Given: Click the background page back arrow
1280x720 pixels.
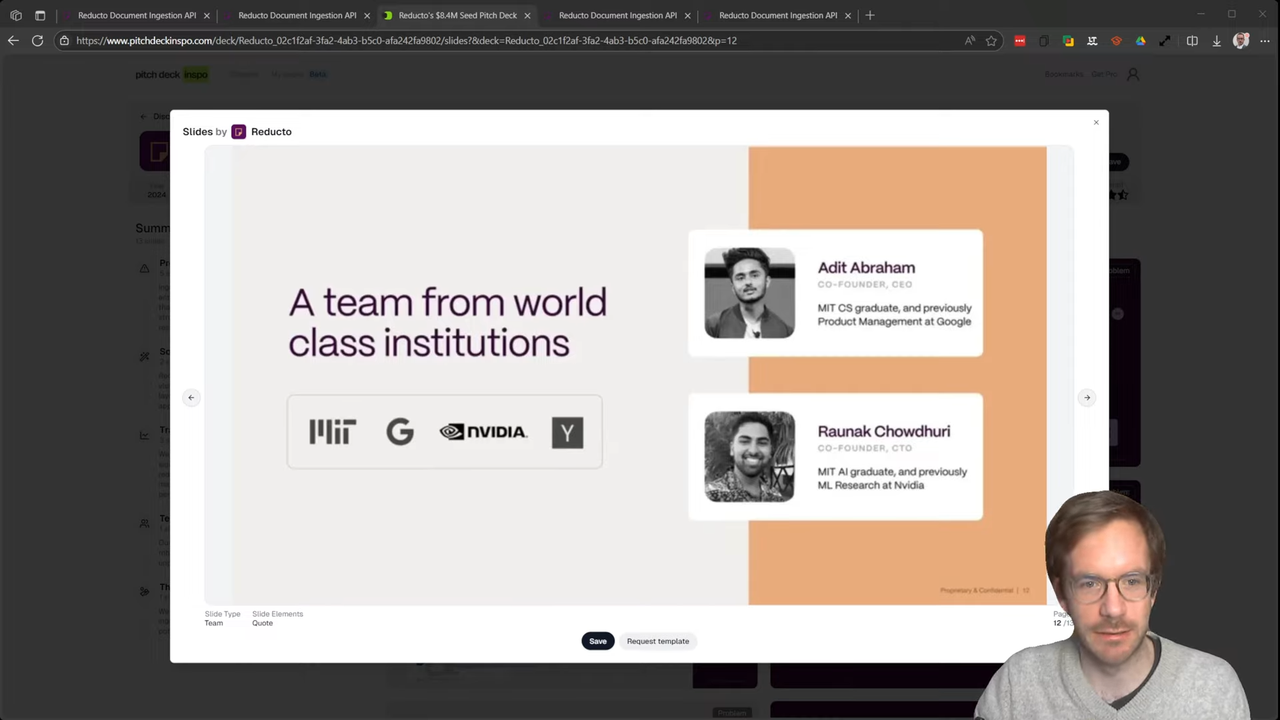Looking at the screenshot, I should point(143,116).
